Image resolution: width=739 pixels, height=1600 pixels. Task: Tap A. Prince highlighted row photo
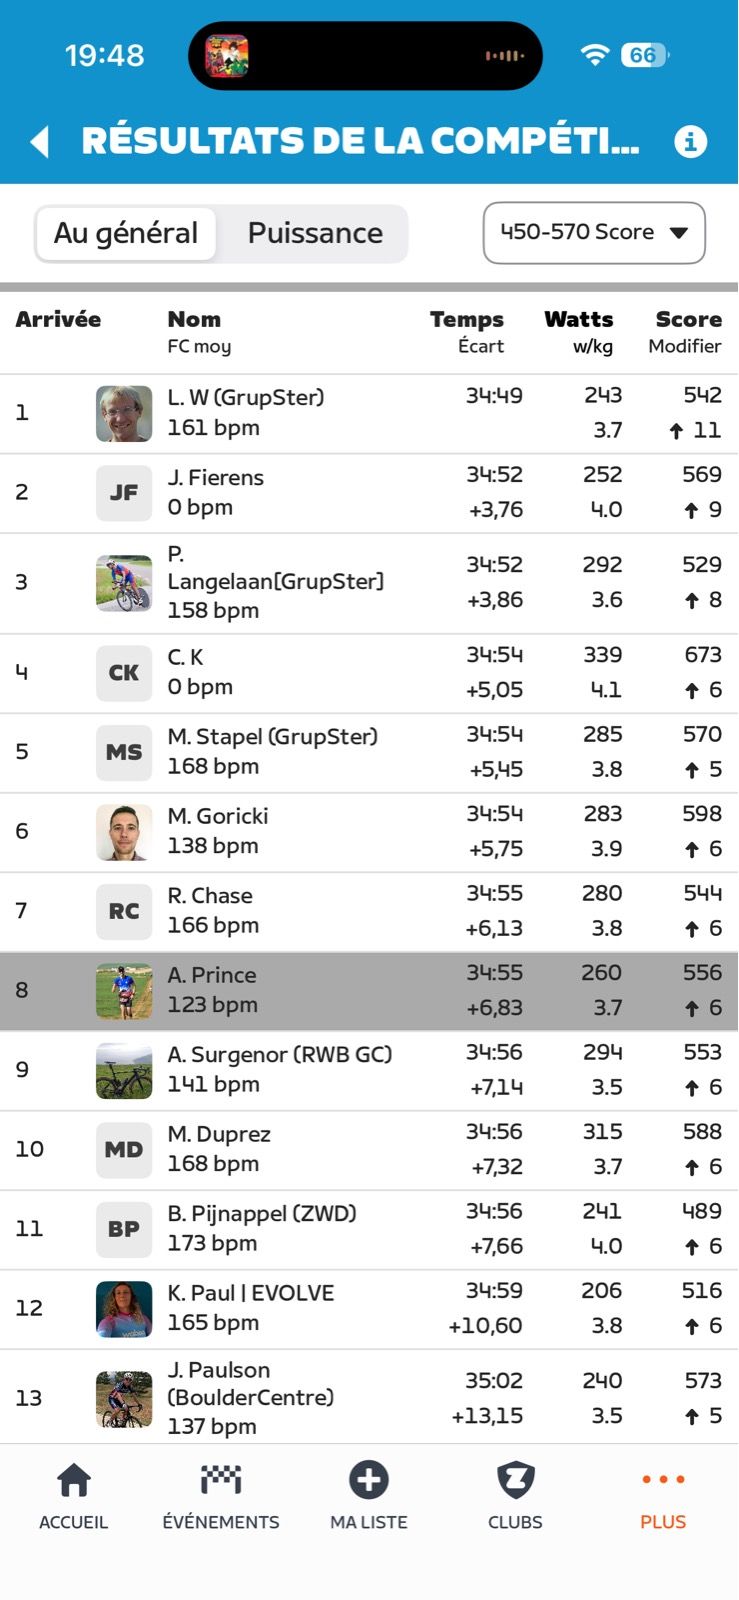(x=124, y=990)
